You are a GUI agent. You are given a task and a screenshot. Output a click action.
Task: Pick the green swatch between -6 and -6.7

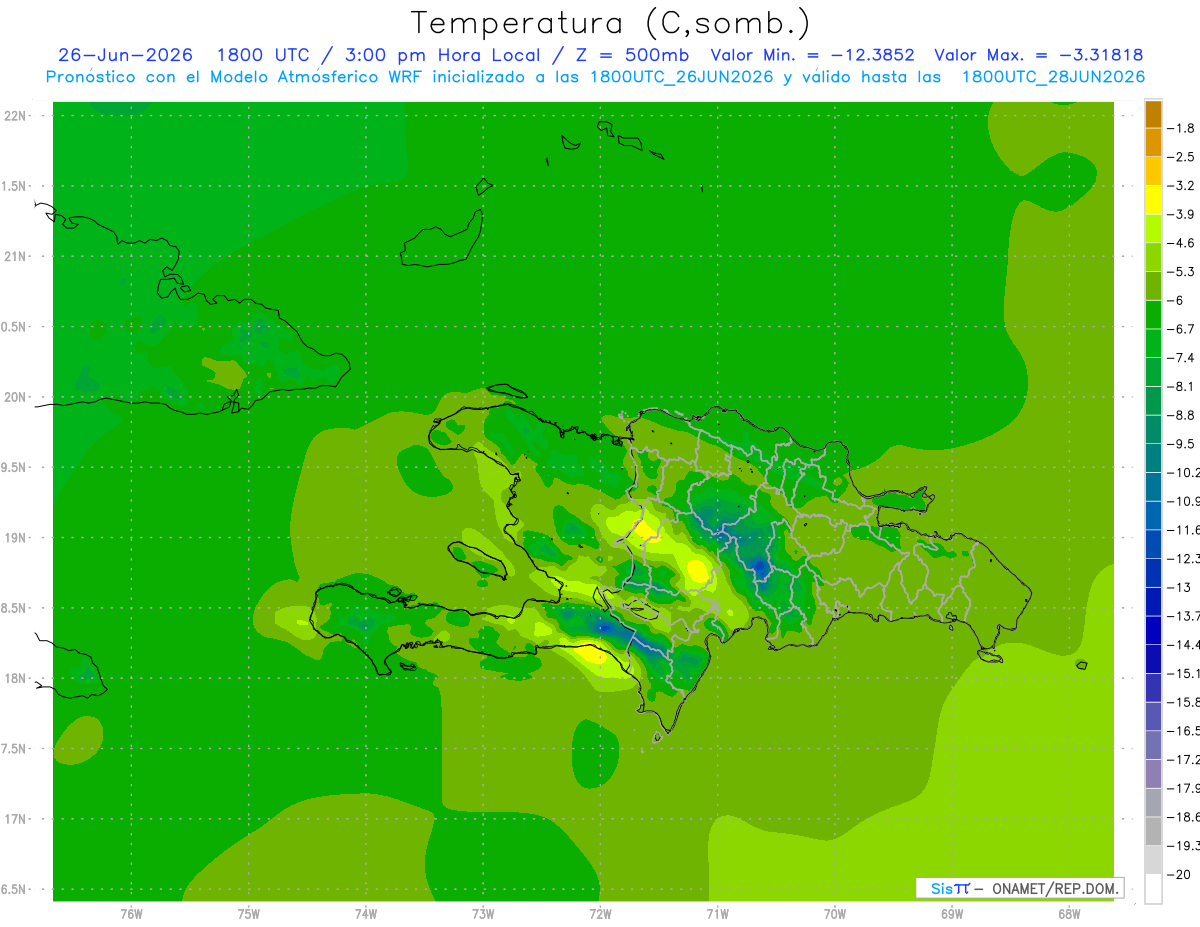[1153, 314]
